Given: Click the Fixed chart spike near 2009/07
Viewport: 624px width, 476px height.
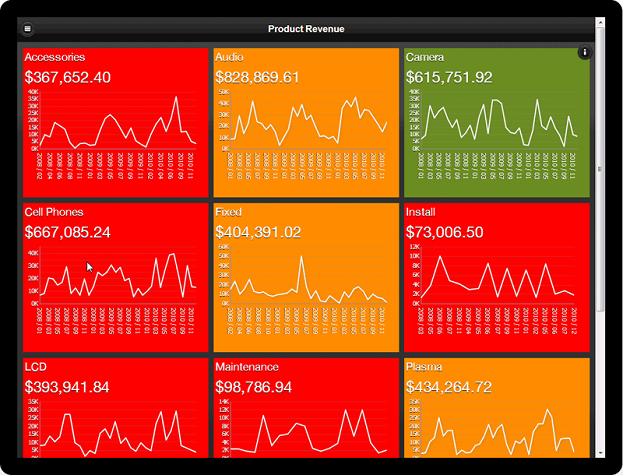Looking at the screenshot, I should pos(301,257).
